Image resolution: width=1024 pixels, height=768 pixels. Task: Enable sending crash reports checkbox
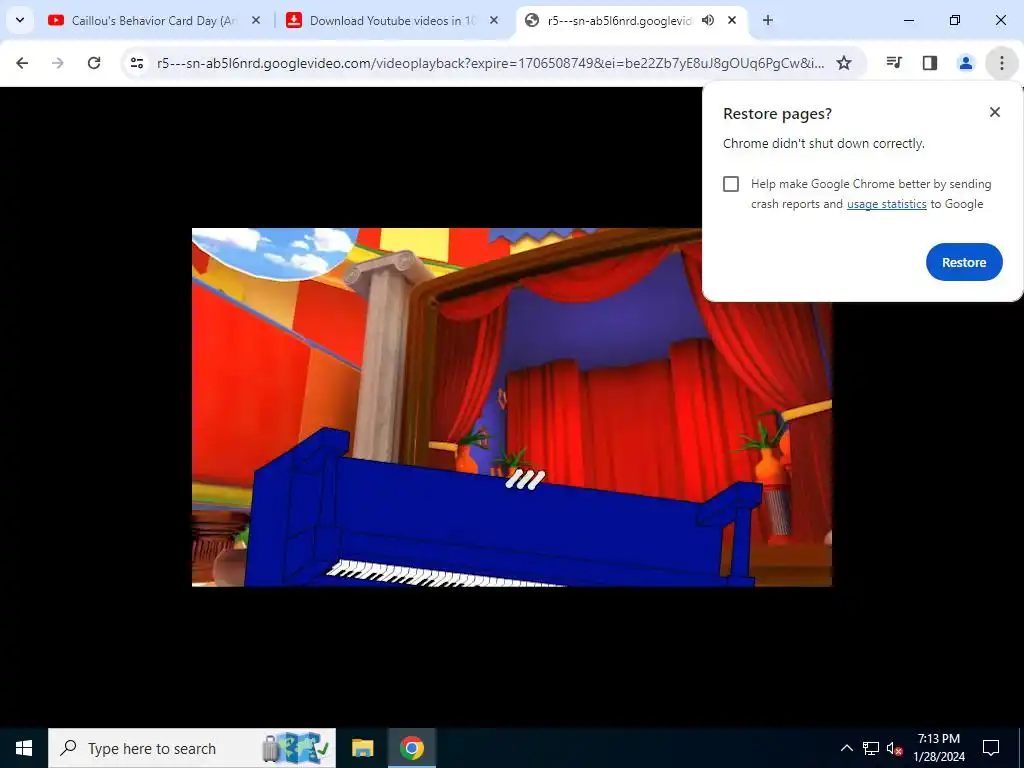coord(731,184)
